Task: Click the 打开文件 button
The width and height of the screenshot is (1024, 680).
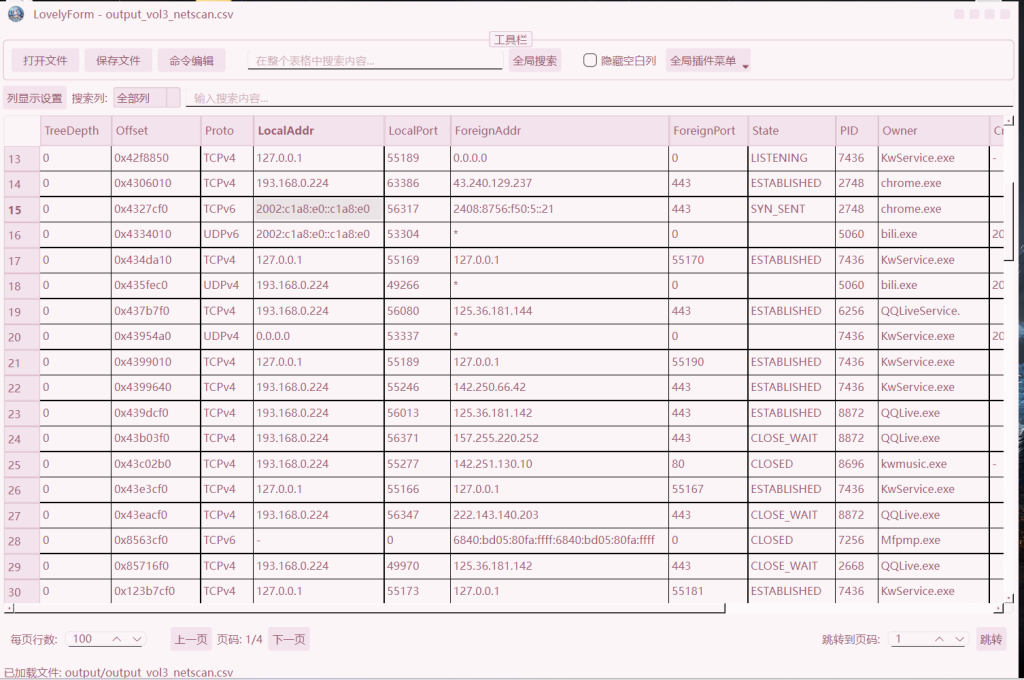Action: tap(45, 61)
